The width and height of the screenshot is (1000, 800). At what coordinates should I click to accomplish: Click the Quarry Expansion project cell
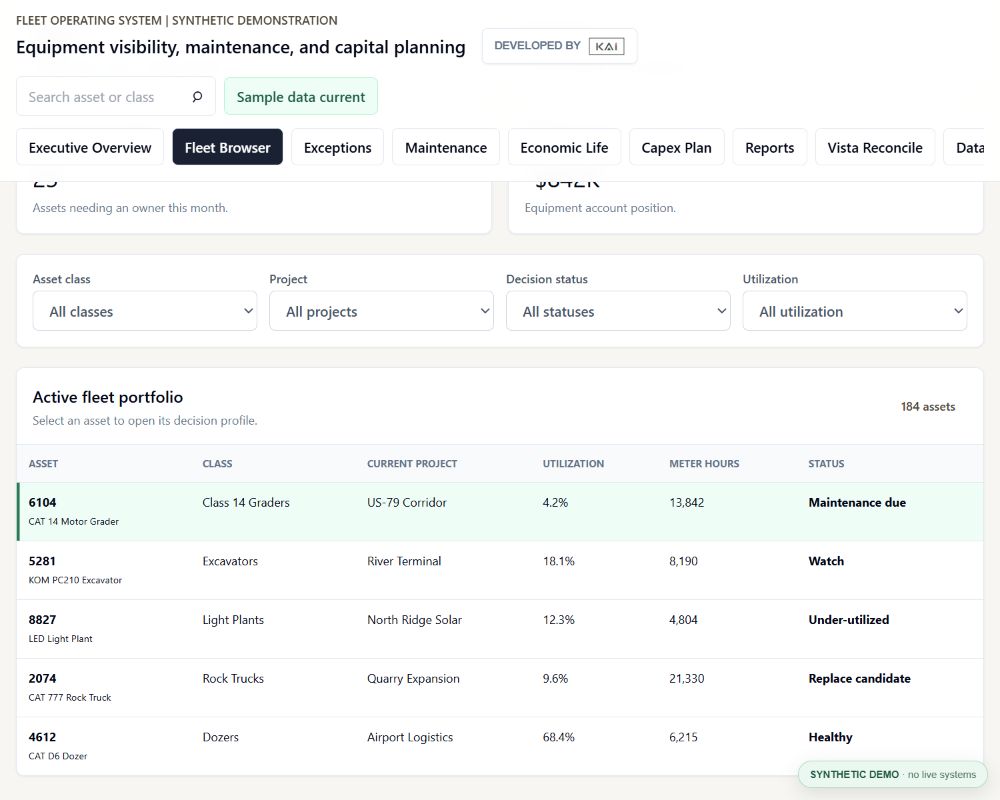tap(413, 679)
